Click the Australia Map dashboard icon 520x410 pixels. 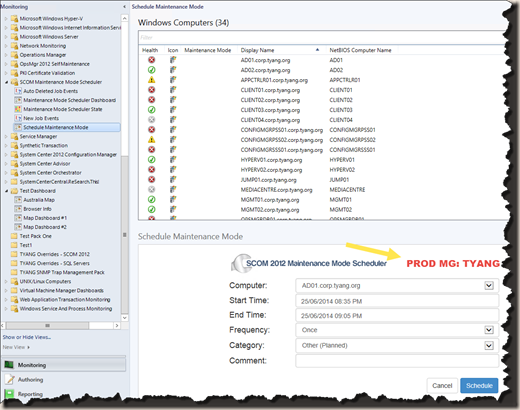tap(18, 200)
